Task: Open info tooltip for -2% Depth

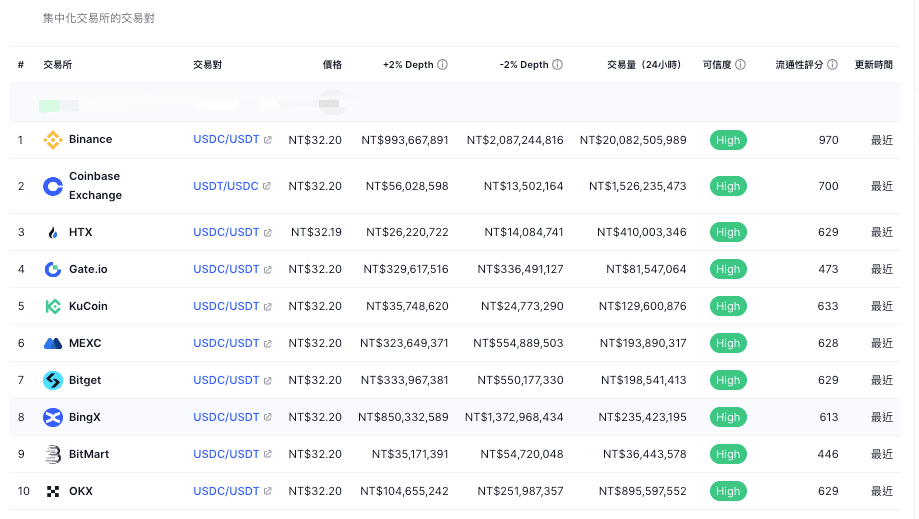Action: pyautogui.click(x=557, y=64)
